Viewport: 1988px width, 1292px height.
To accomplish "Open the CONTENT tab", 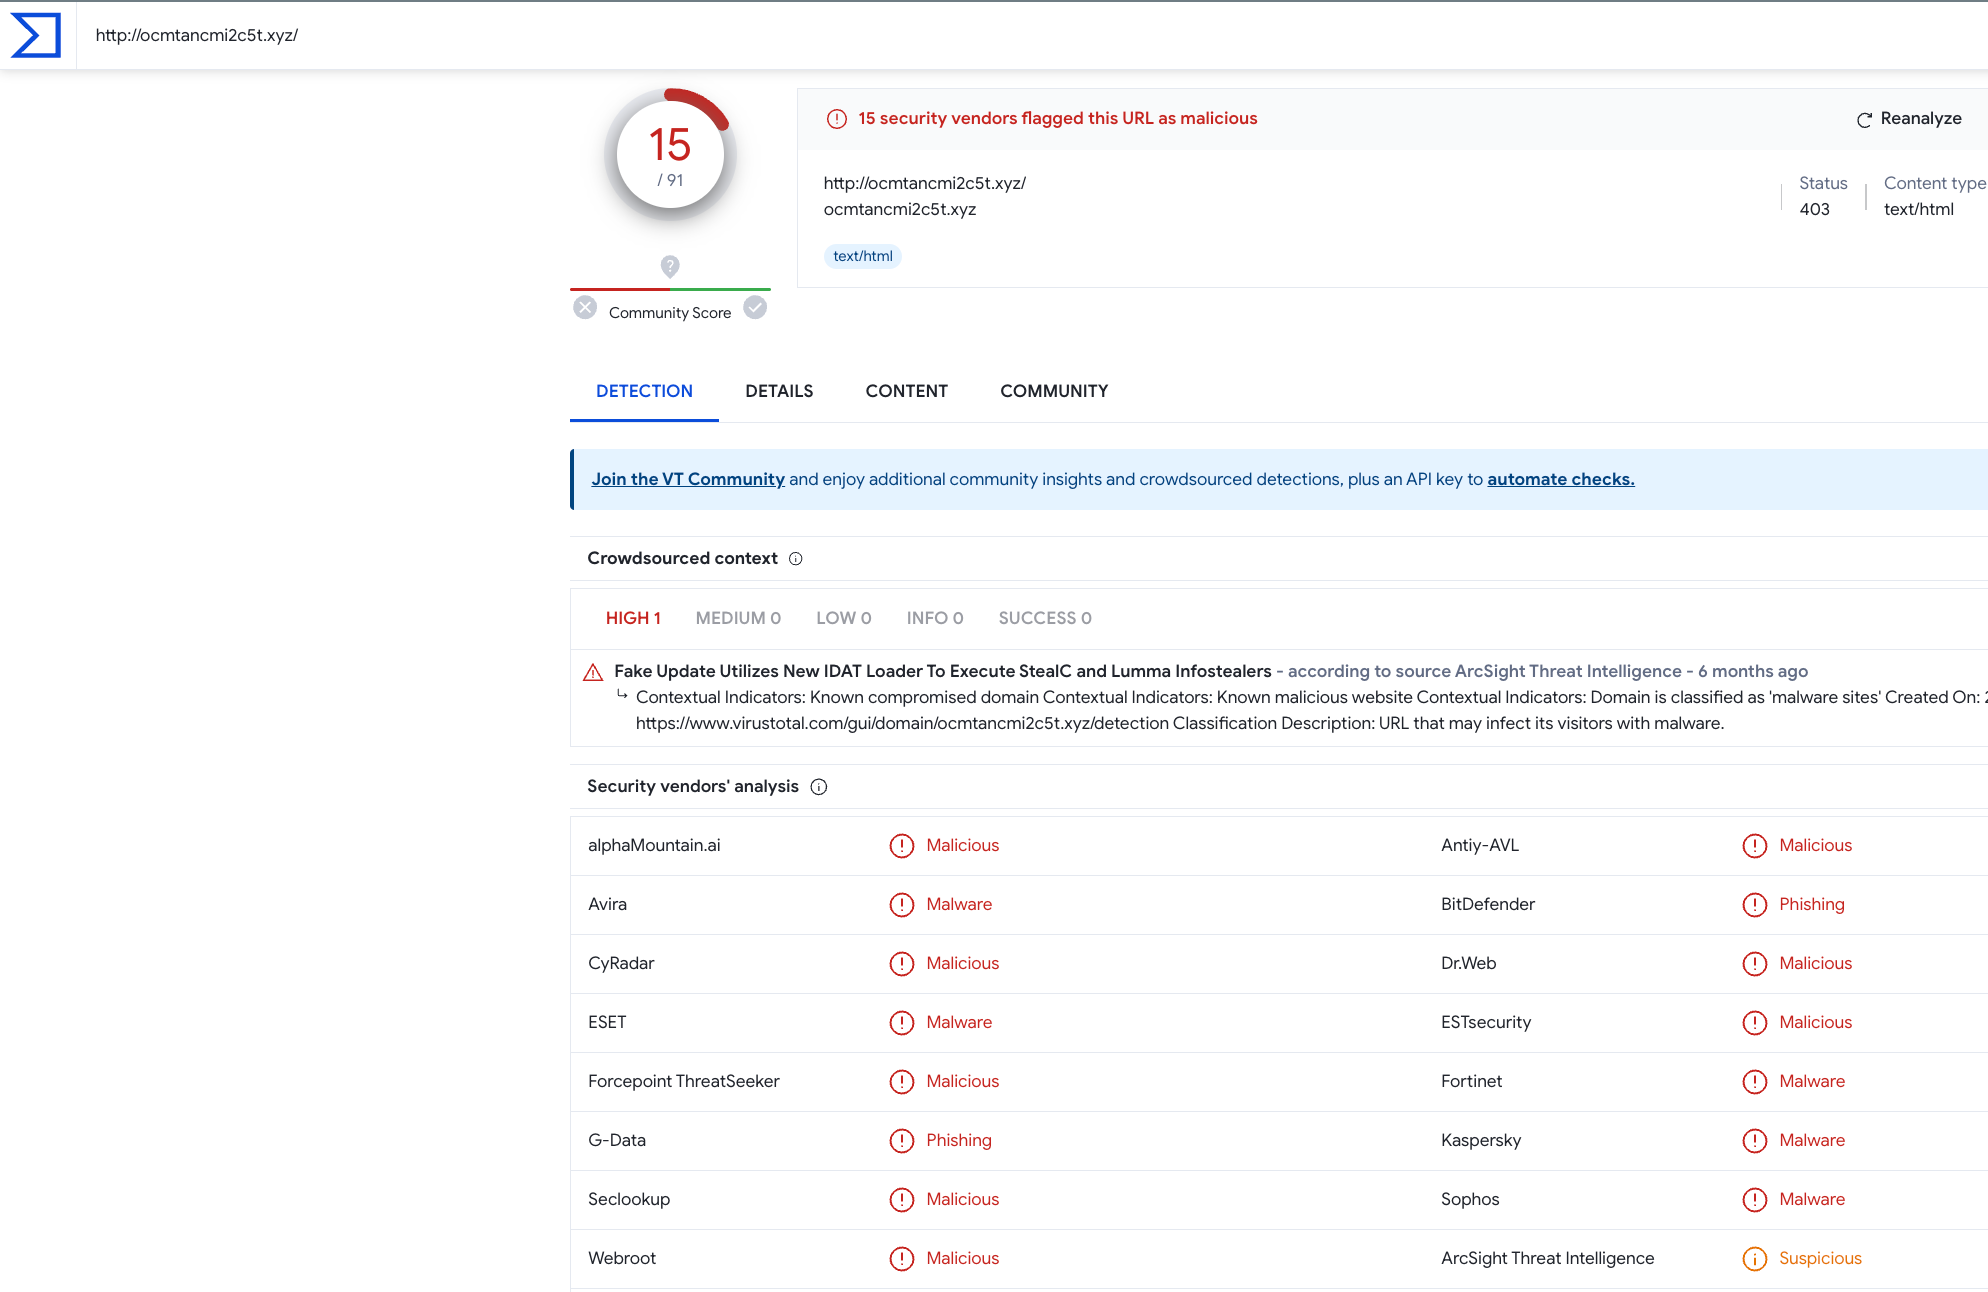I will point(906,391).
